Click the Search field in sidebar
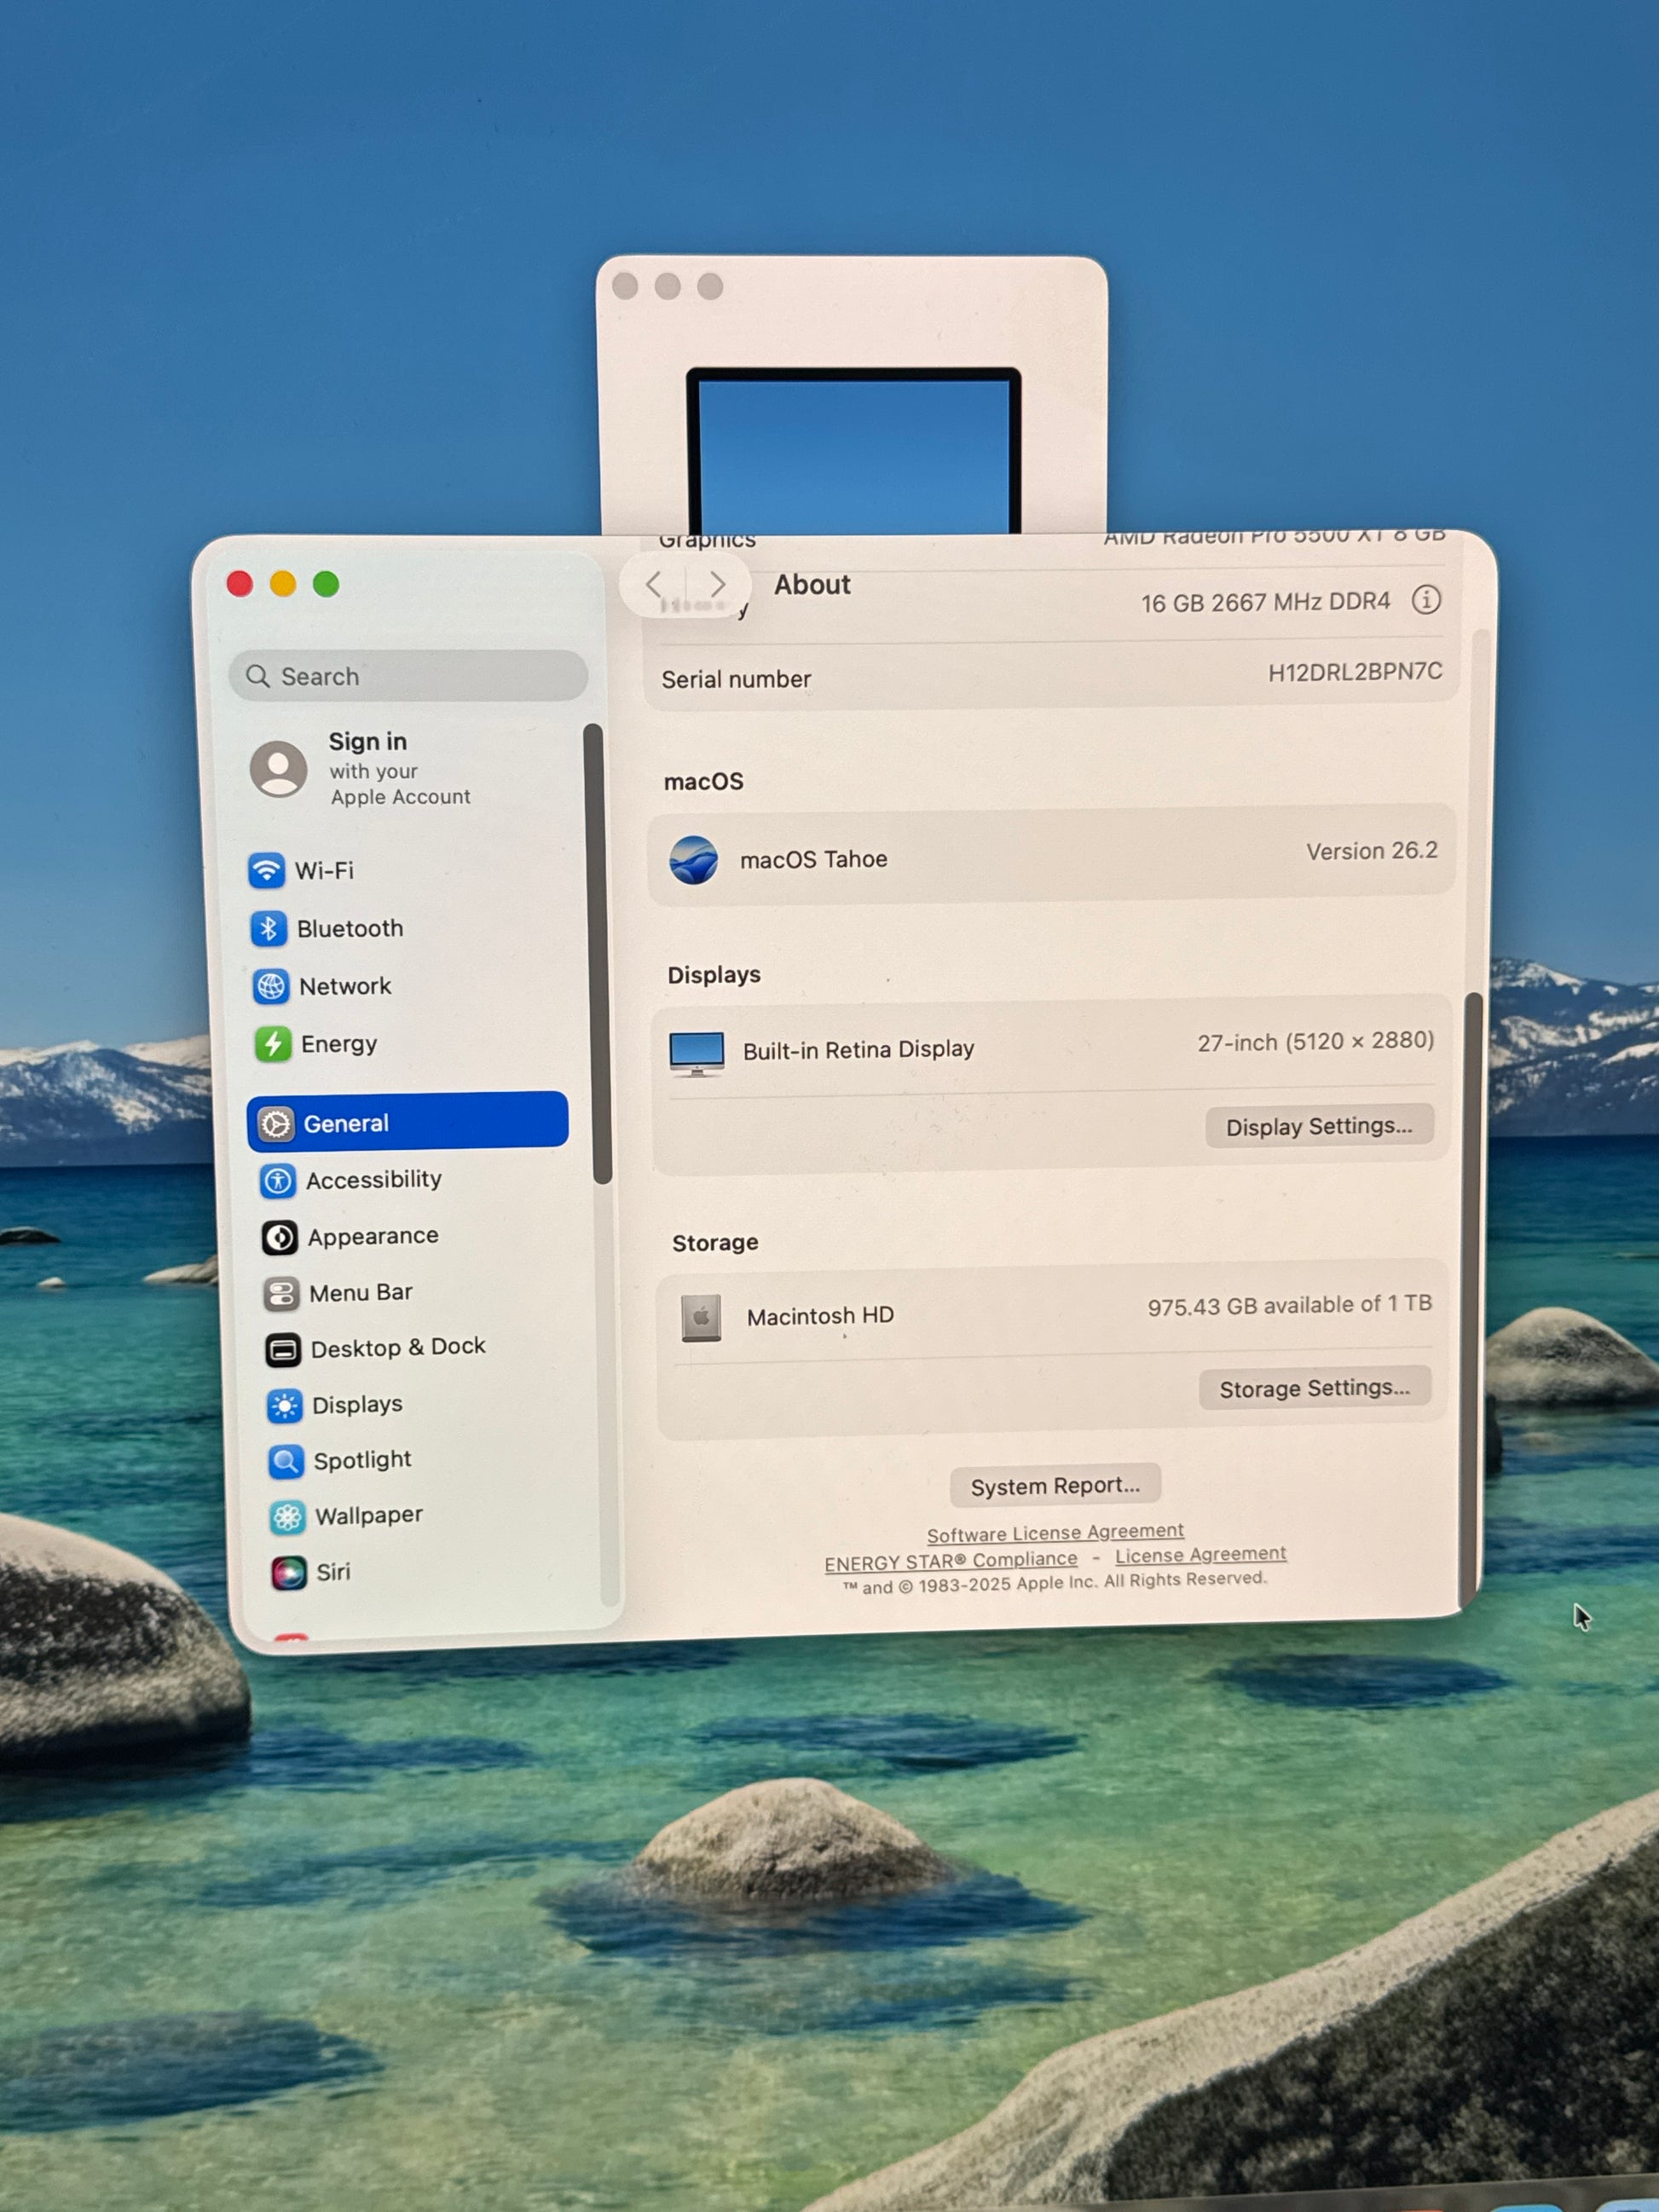 click(x=408, y=676)
